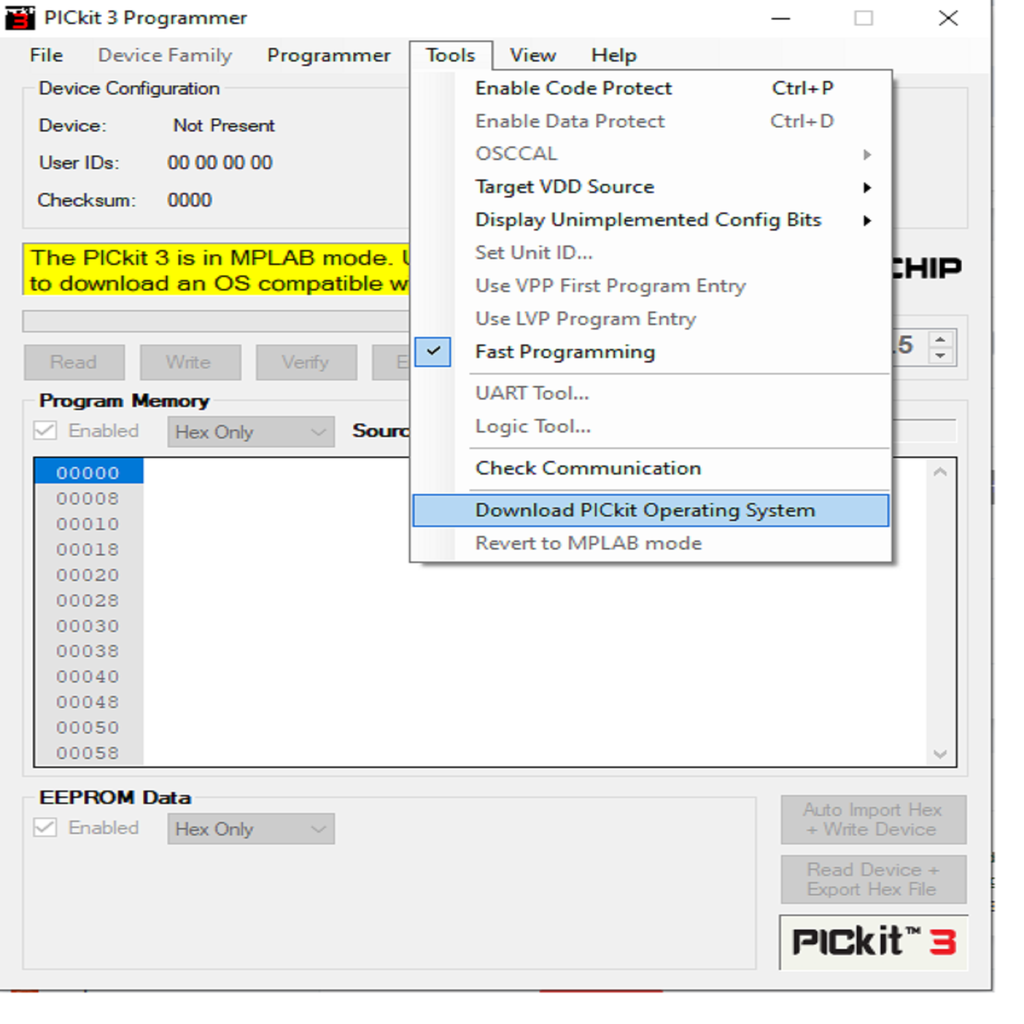Increase VDD value with up stepper arrow
This screenshot has width=1024, height=1024.
click(x=939, y=338)
